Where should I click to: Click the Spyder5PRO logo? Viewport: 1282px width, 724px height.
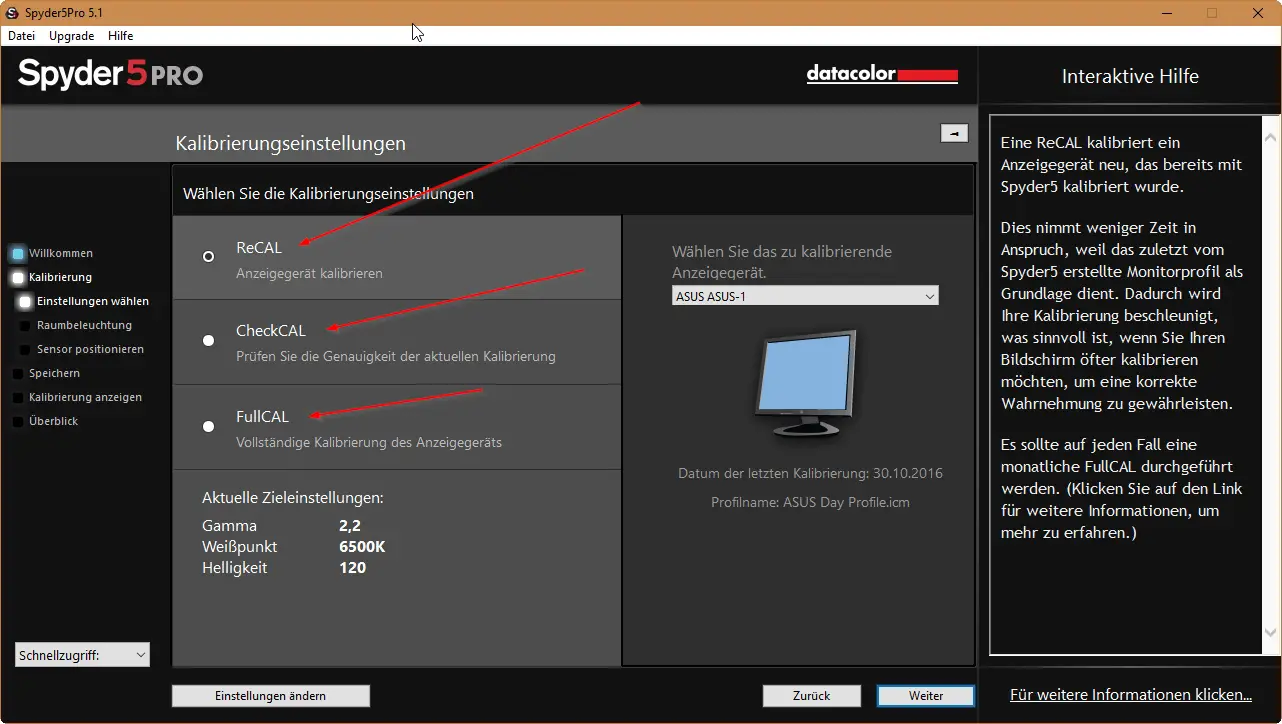click(x=110, y=74)
